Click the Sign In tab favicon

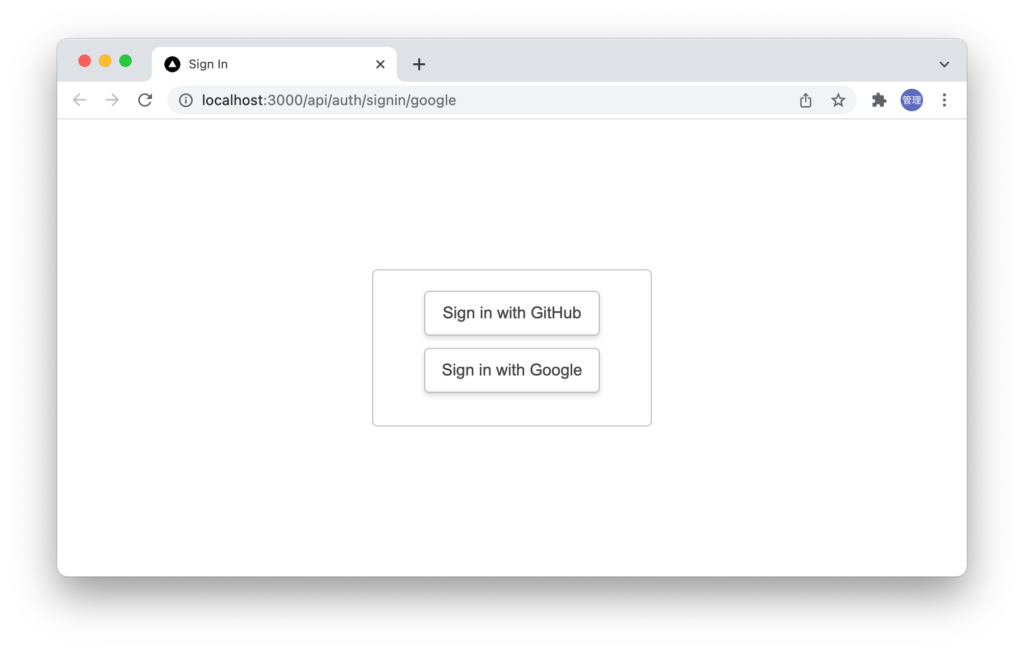click(x=172, y=64)
